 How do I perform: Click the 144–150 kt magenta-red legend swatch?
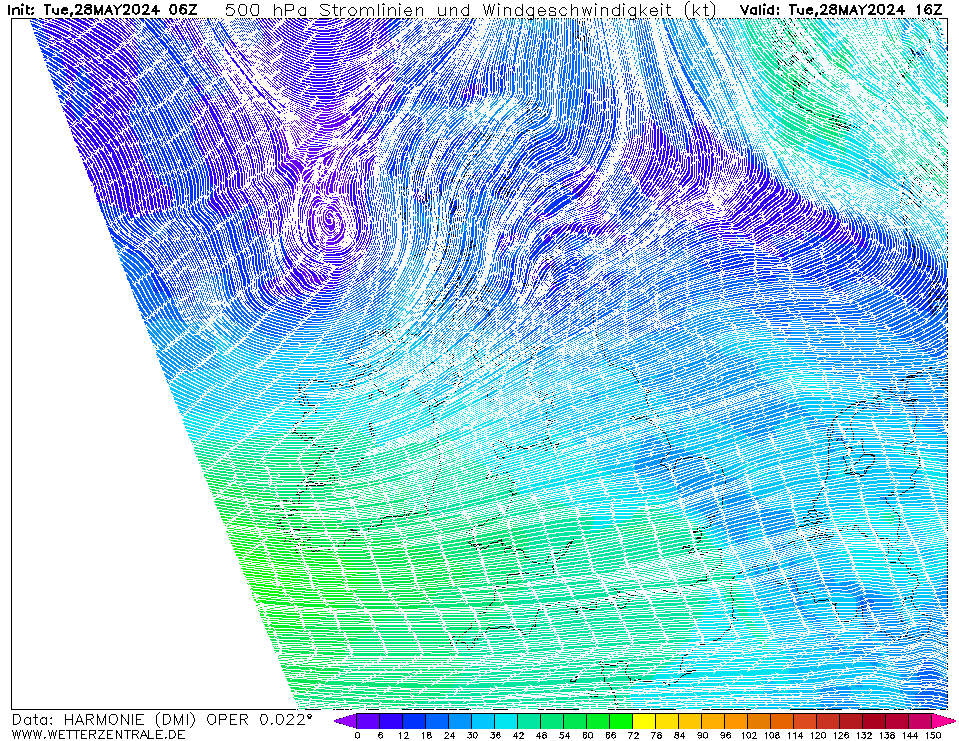(920, 721)
